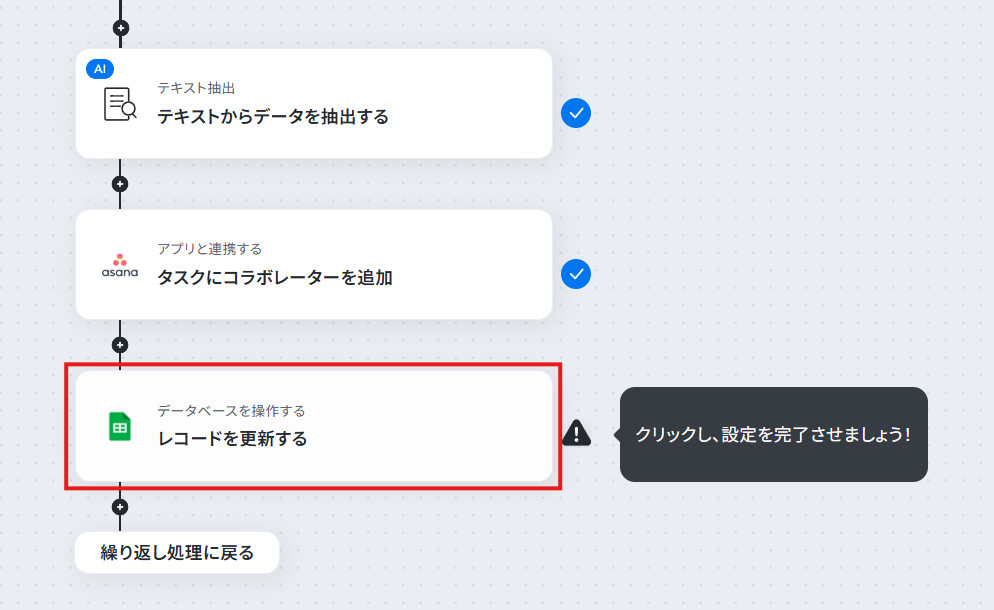Click the クリックし、設定を完了させましょう! tooltip
Viewport: 994px width, 610px height.
(773, 434)
